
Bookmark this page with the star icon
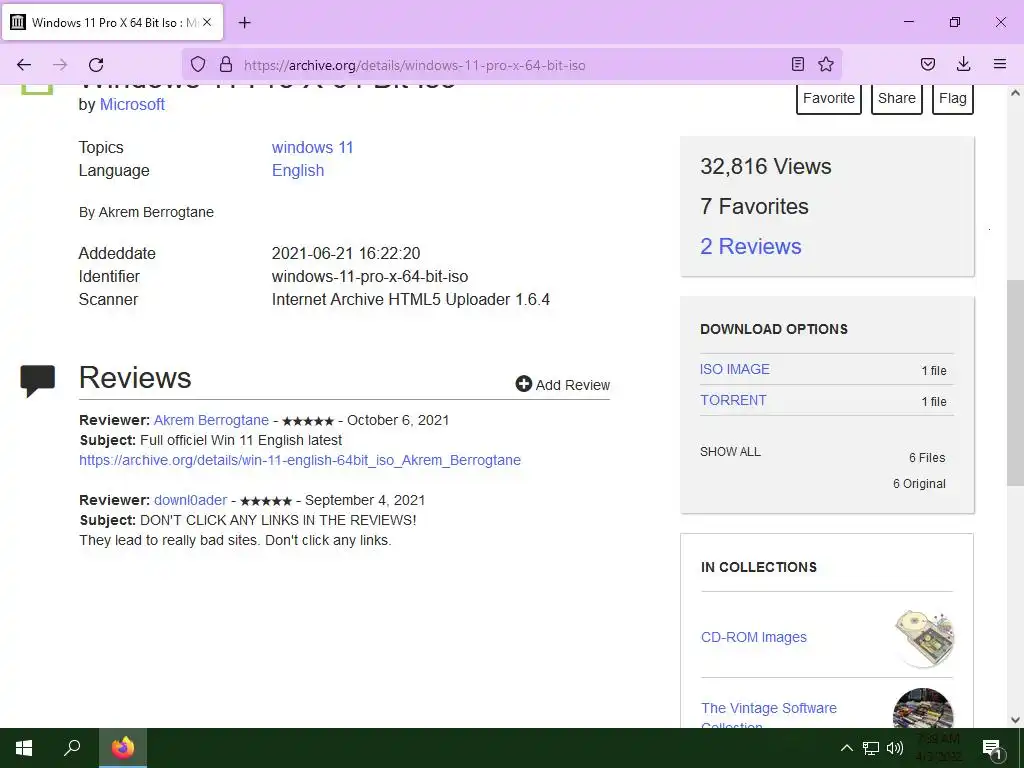click(826, 64)
